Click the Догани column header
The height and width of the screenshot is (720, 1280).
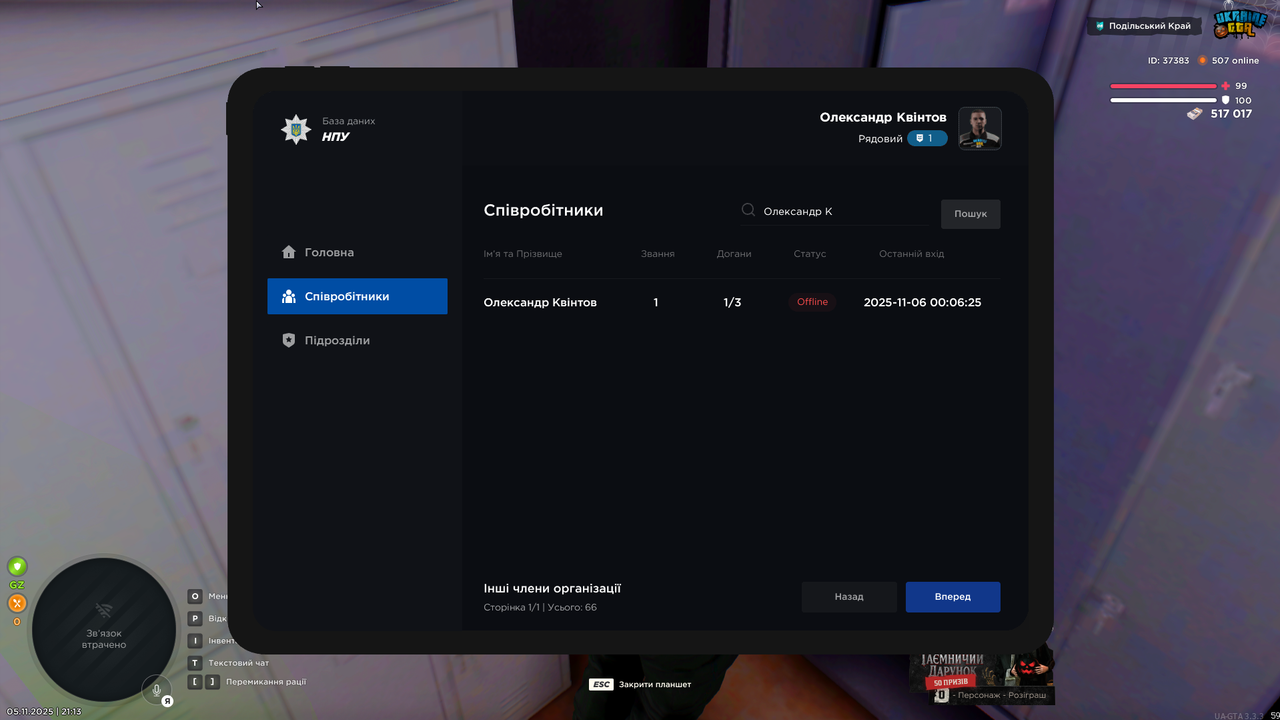point(734,254)
